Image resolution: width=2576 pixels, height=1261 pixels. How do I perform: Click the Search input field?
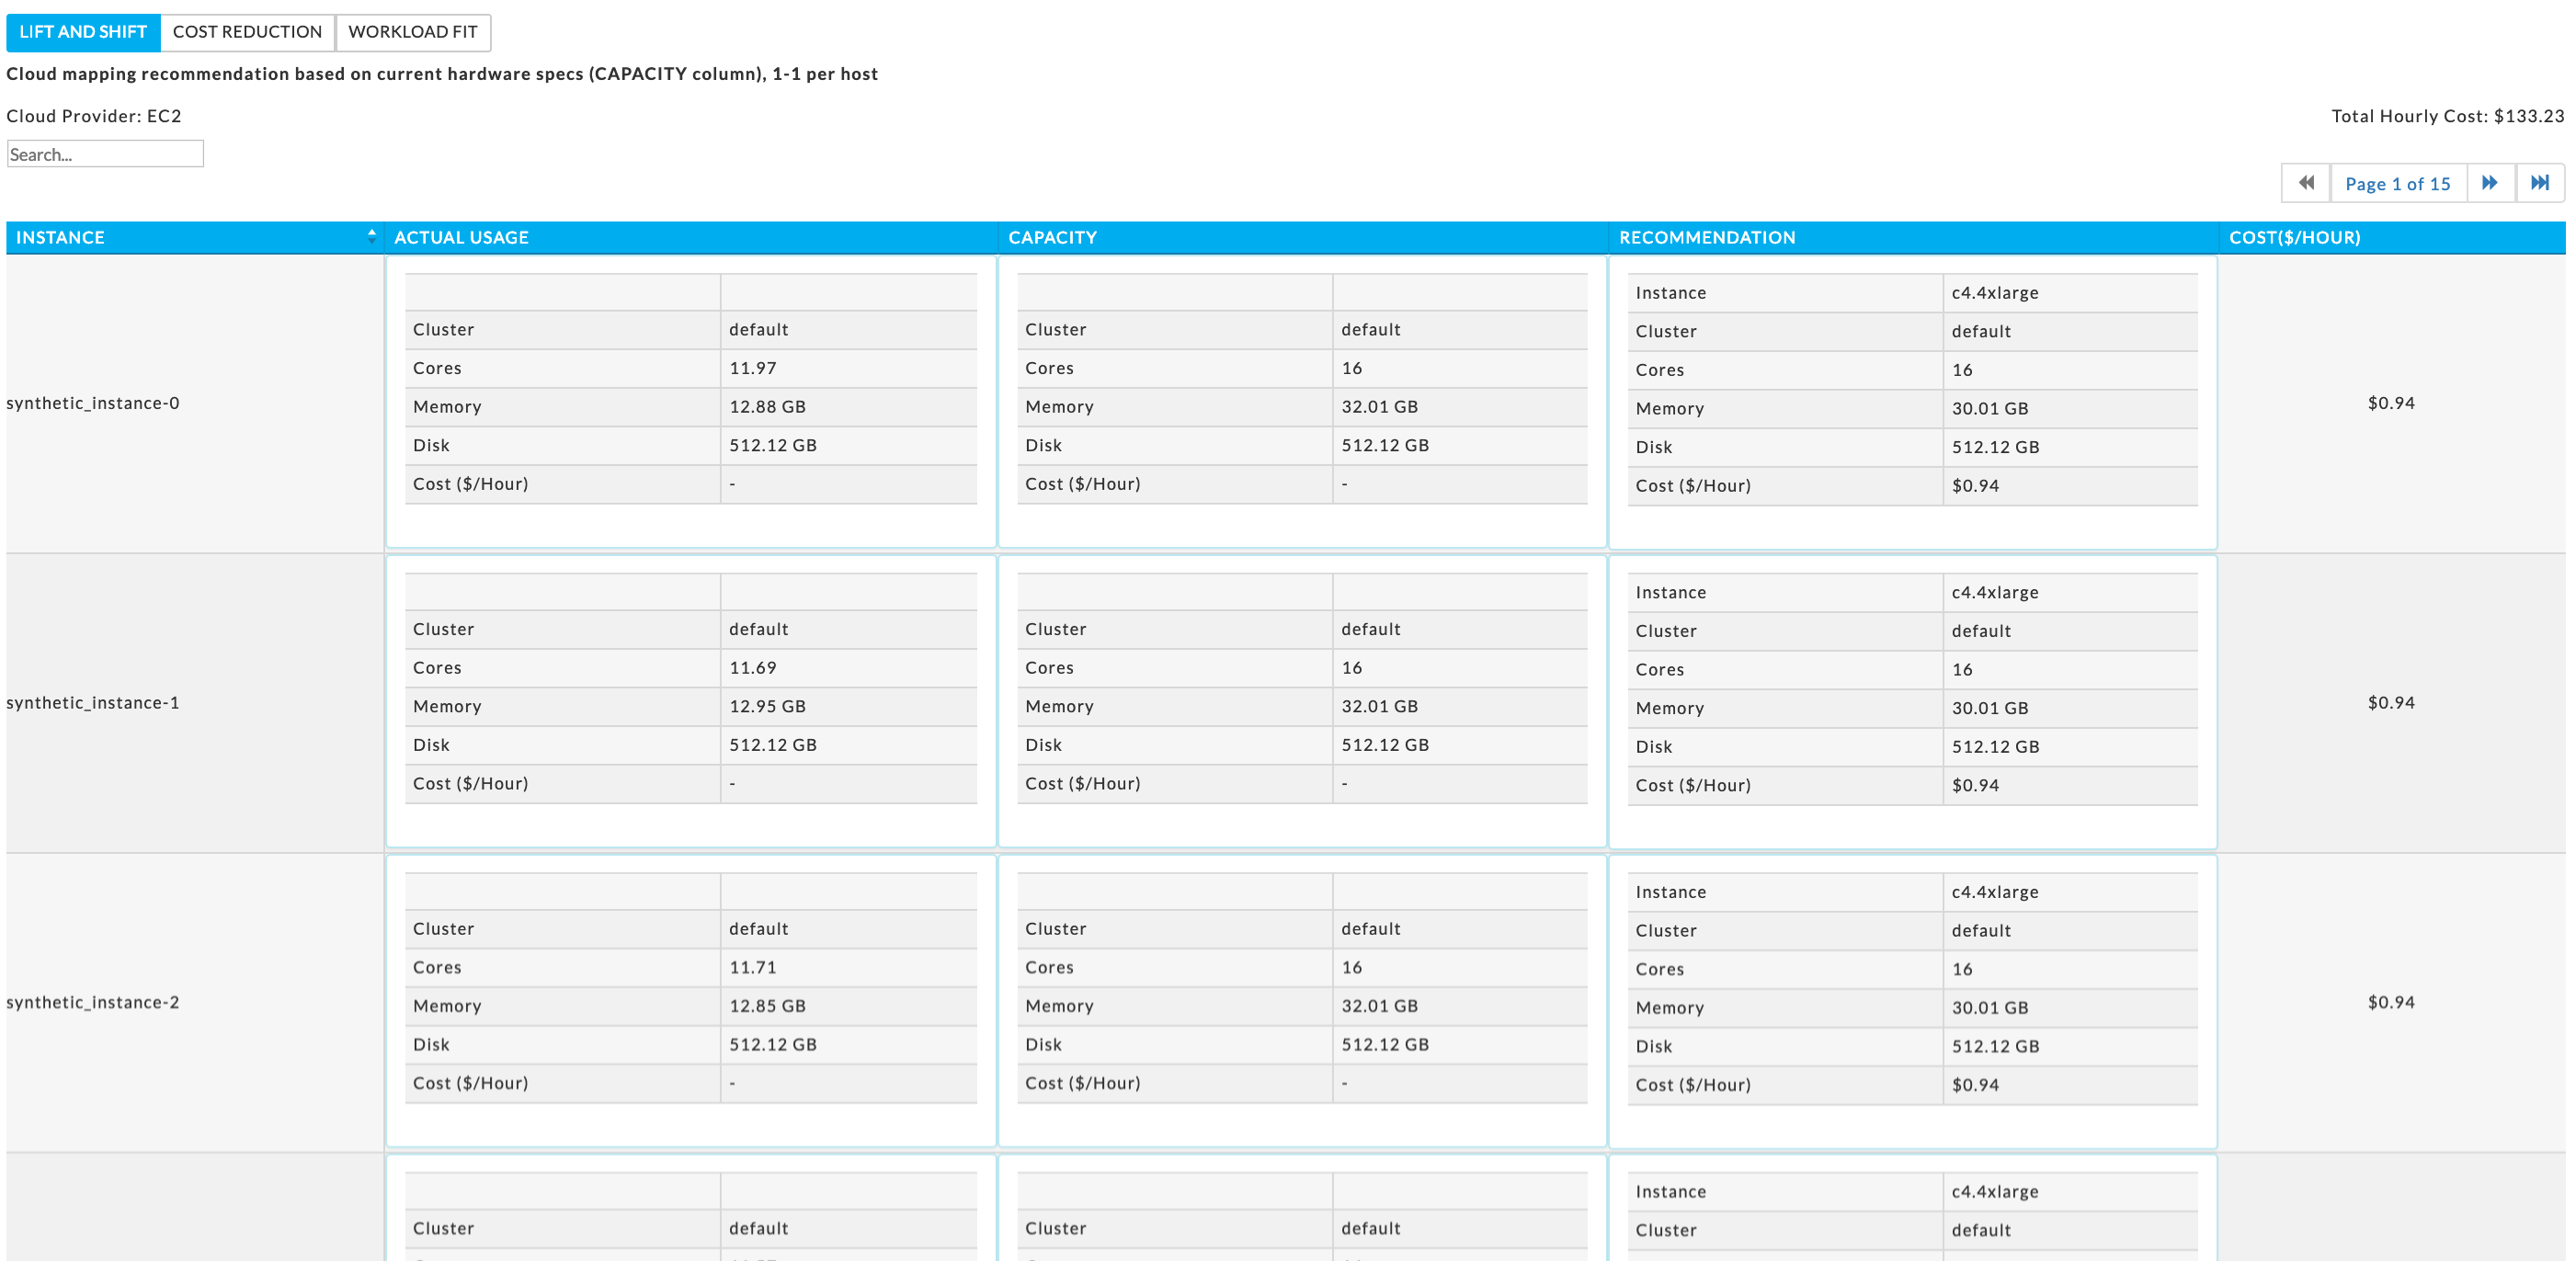tap(105, 154)
